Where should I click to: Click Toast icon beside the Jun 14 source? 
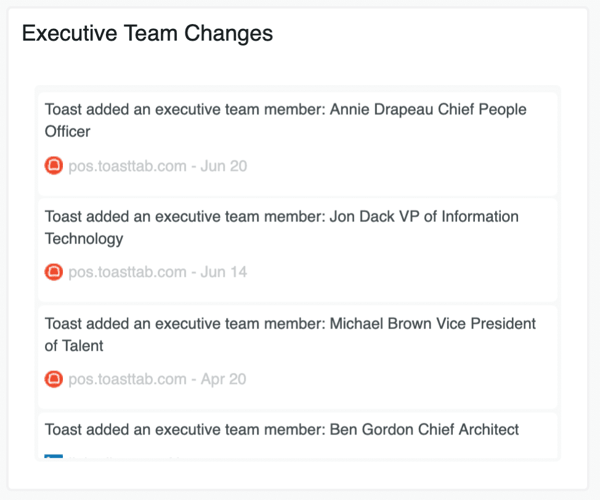[x=54, y=272]
